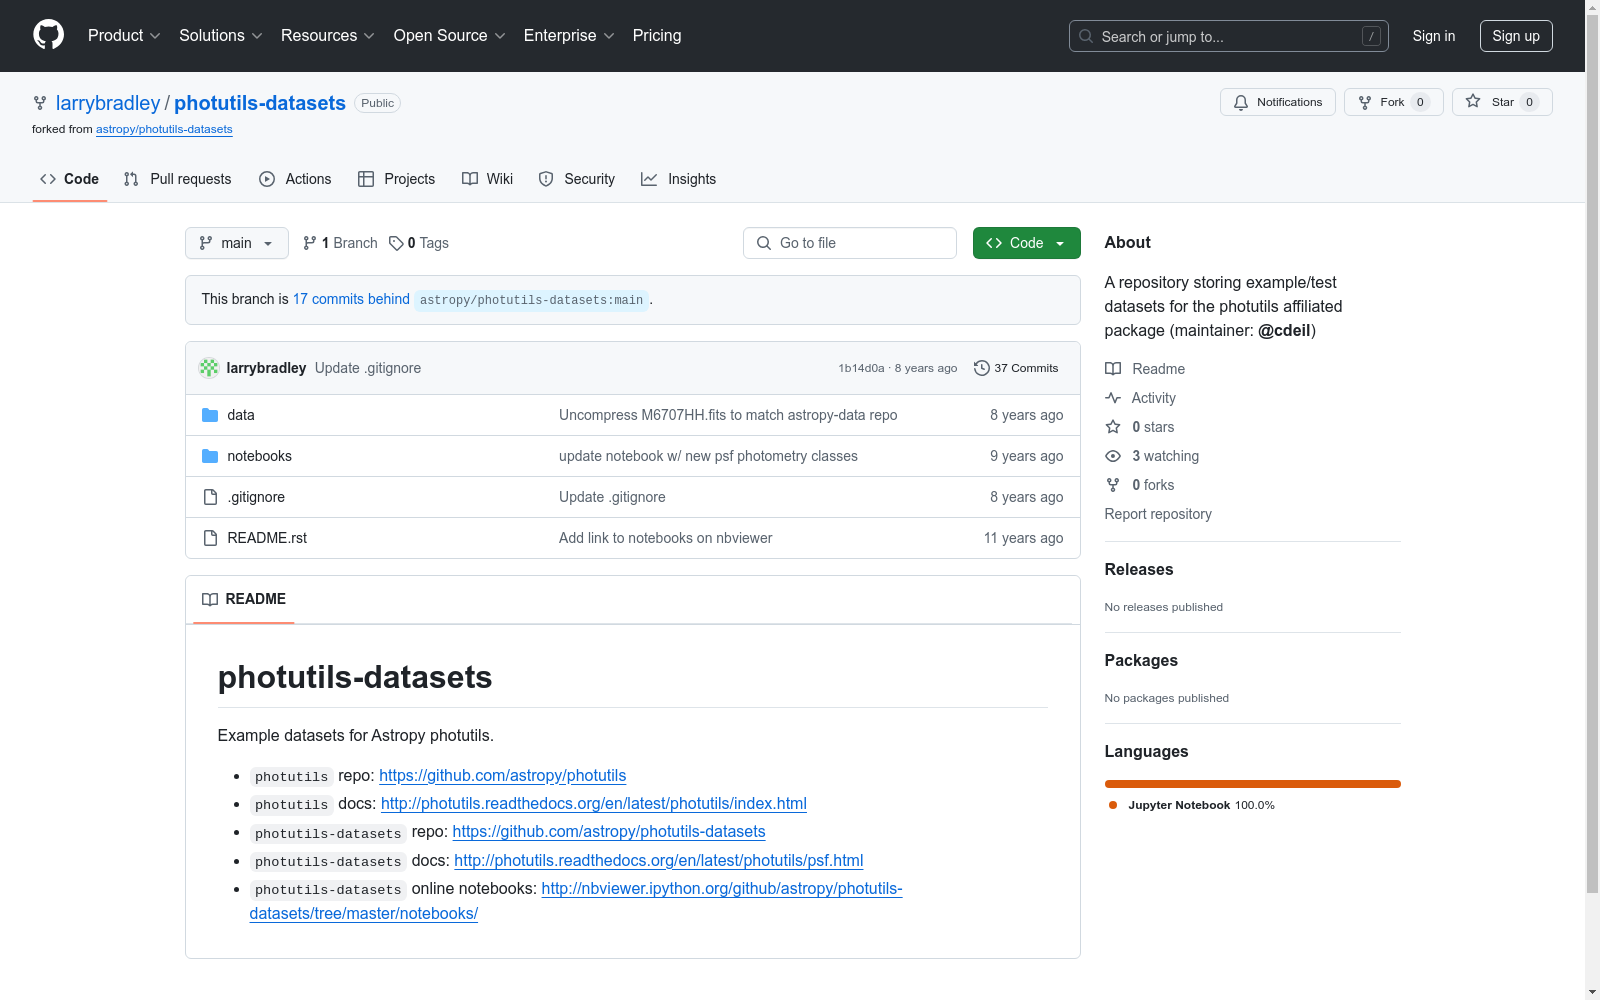Click the Languages orange progress bar
This screenshot has width=1600, height=1000.
[1253, 784]
